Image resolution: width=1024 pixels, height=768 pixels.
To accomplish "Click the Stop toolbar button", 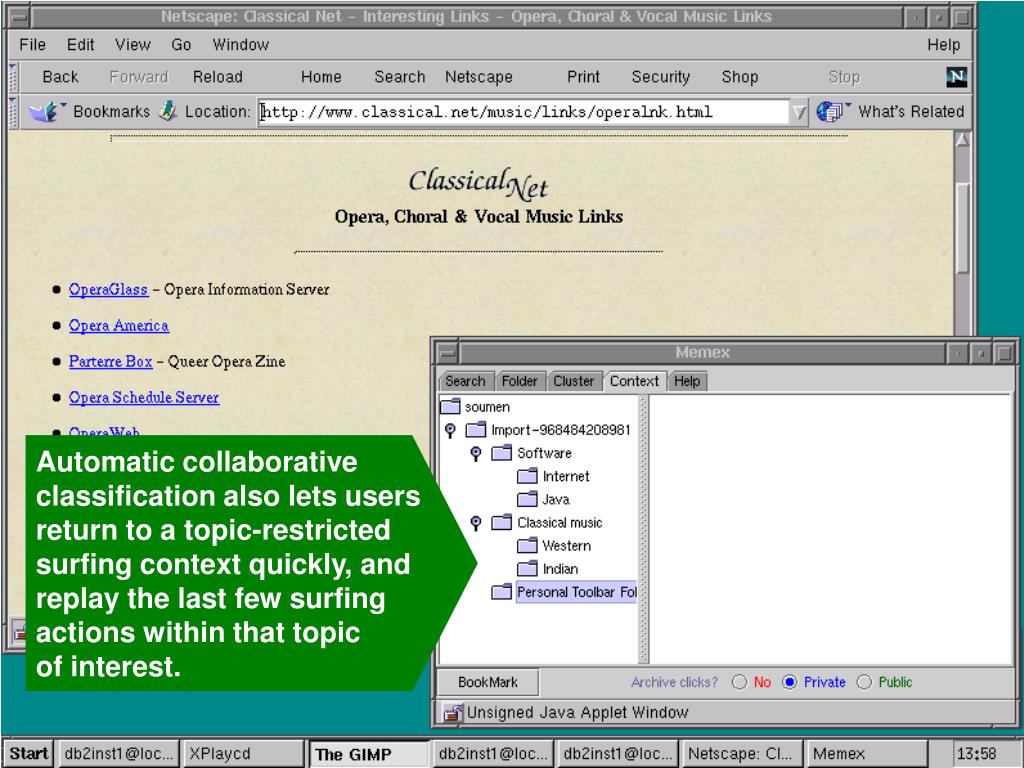I will [844, 77].
